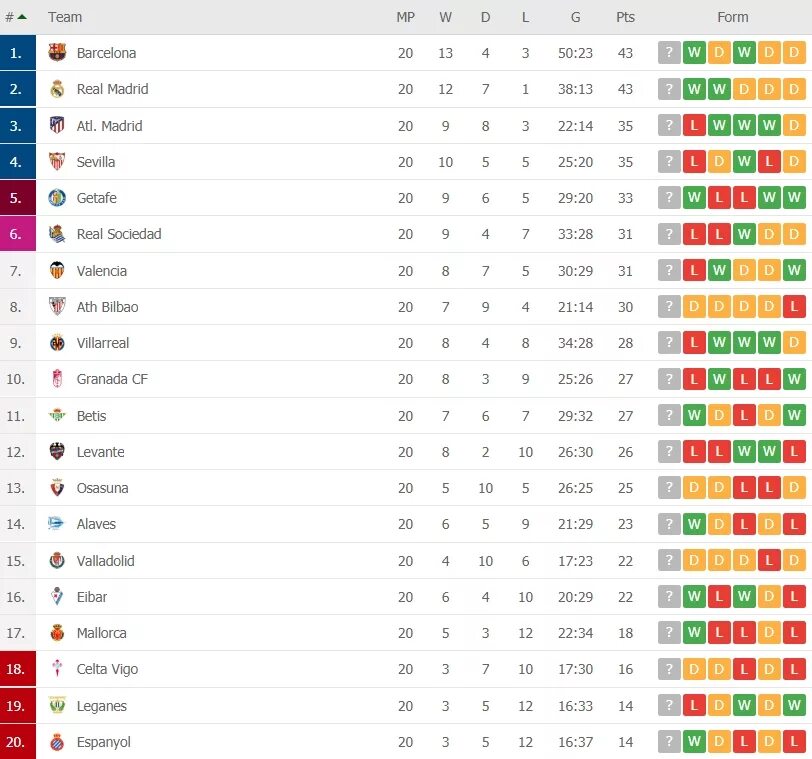Click the G goals column header

point(575,17)
